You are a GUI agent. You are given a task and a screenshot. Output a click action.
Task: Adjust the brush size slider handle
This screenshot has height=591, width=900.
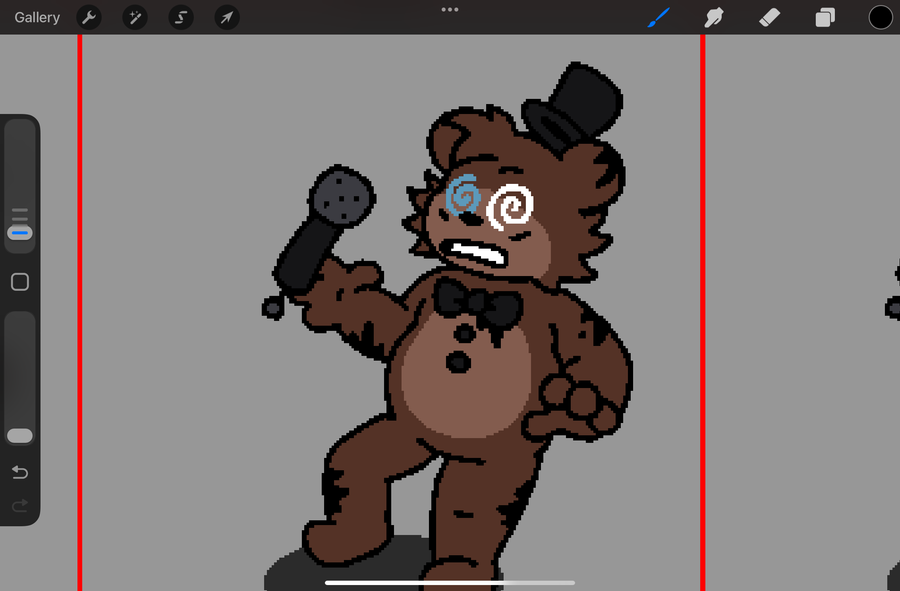(x=20, y=233)
